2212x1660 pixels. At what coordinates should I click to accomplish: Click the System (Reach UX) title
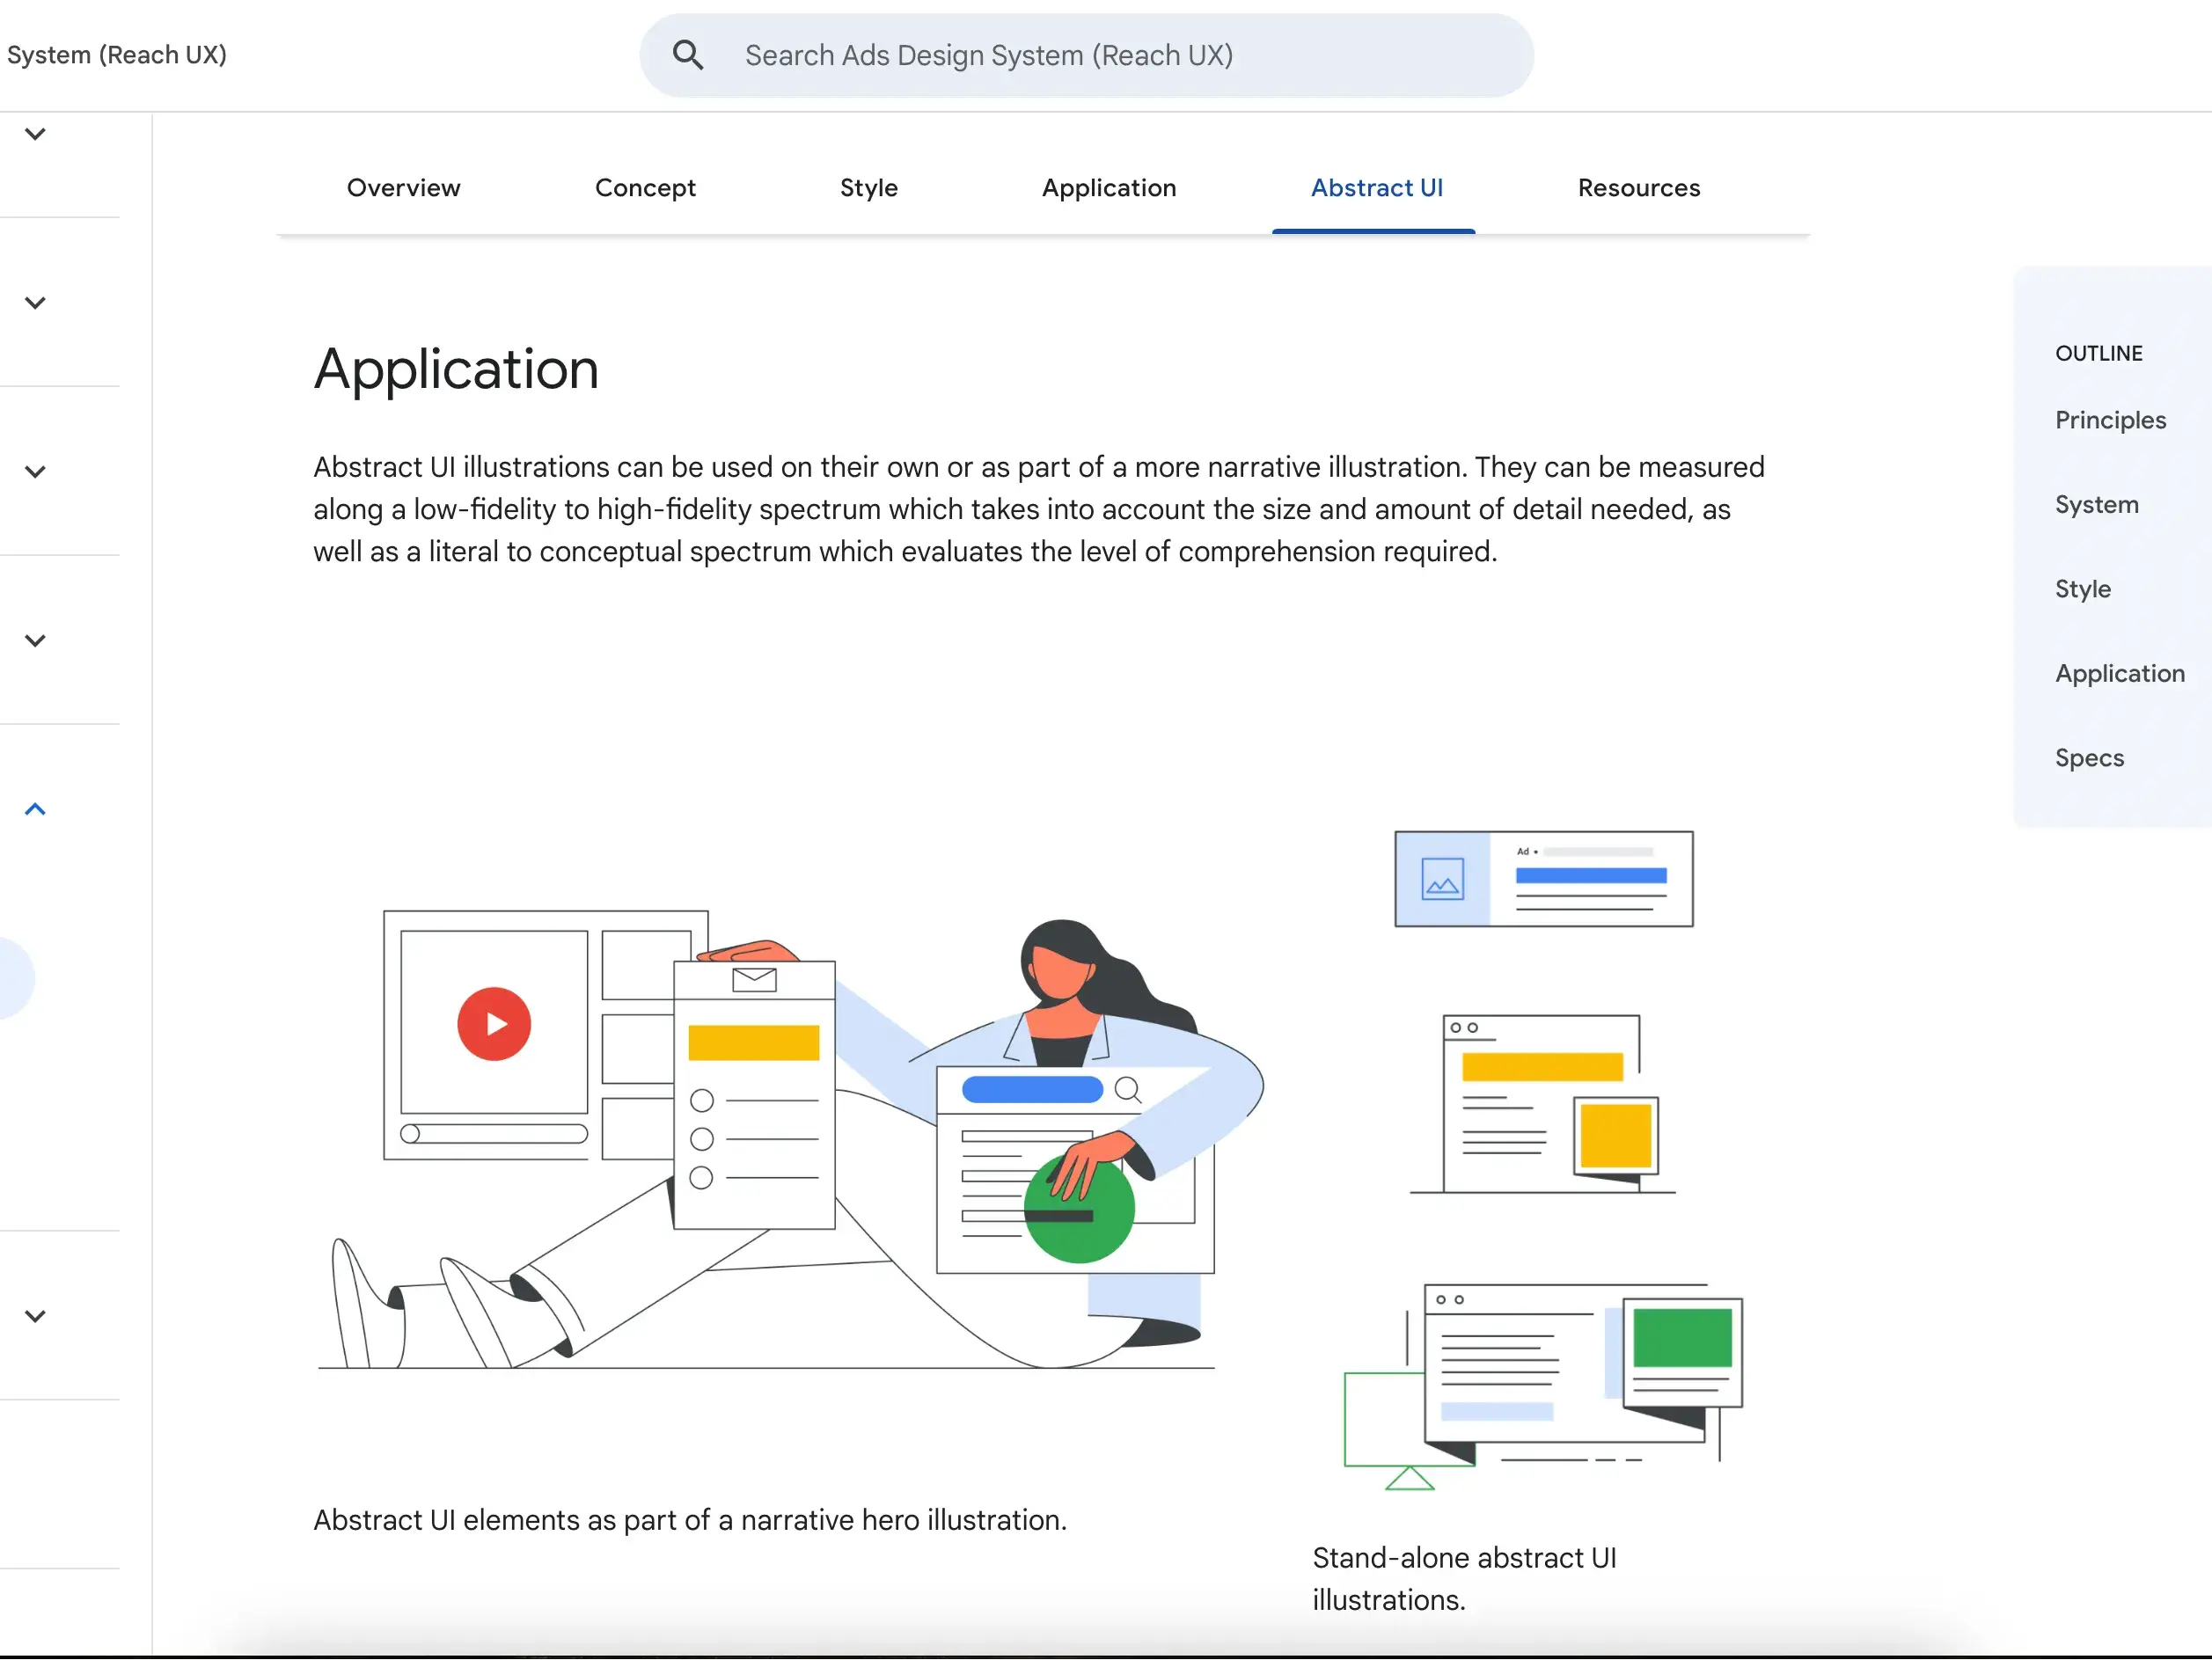coord(116,55)
